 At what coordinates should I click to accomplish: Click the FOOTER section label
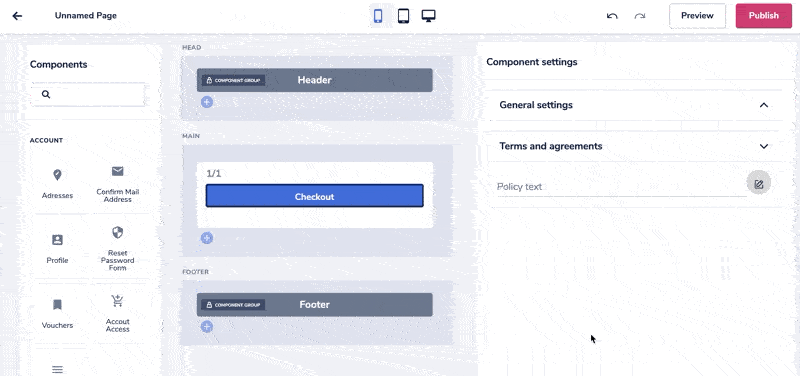pyautogui.click(x=195, y=272)
